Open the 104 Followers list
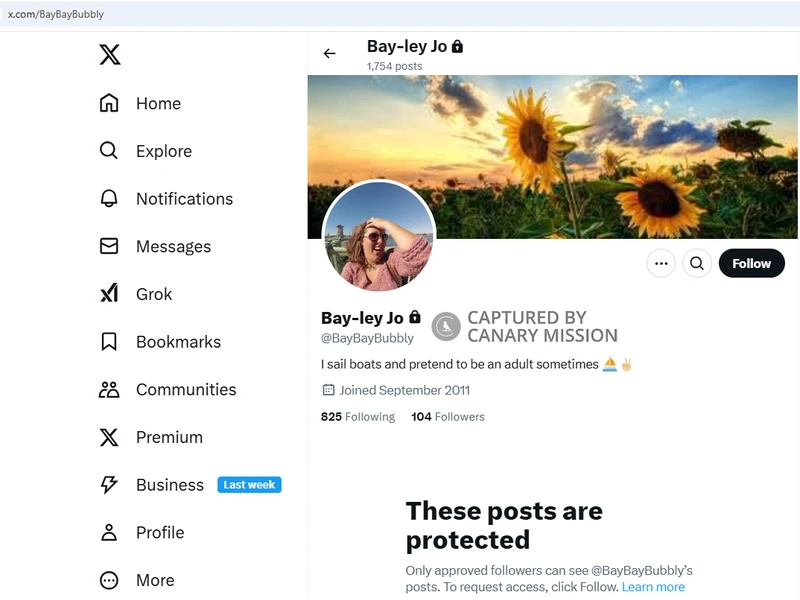 (448, 417)
